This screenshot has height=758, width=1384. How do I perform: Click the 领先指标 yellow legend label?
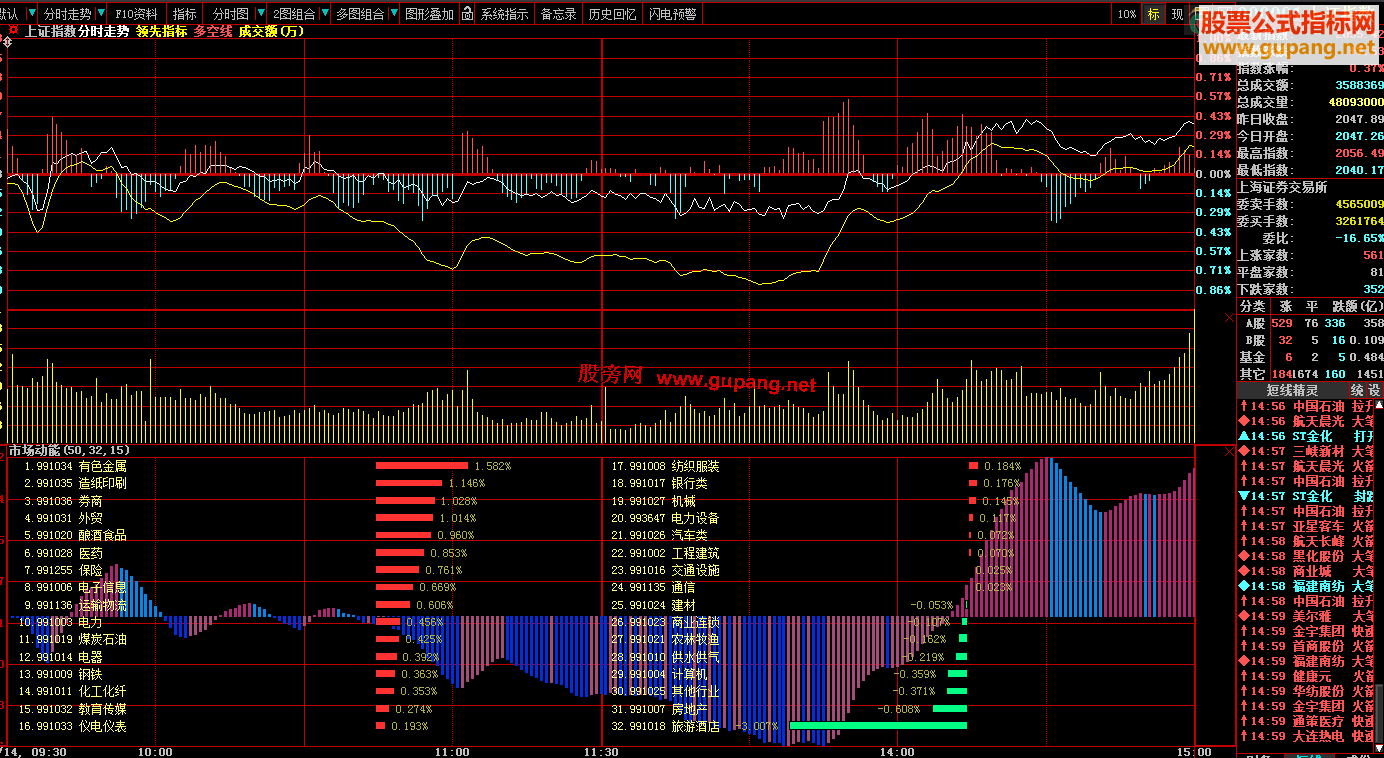click(161, 31)
